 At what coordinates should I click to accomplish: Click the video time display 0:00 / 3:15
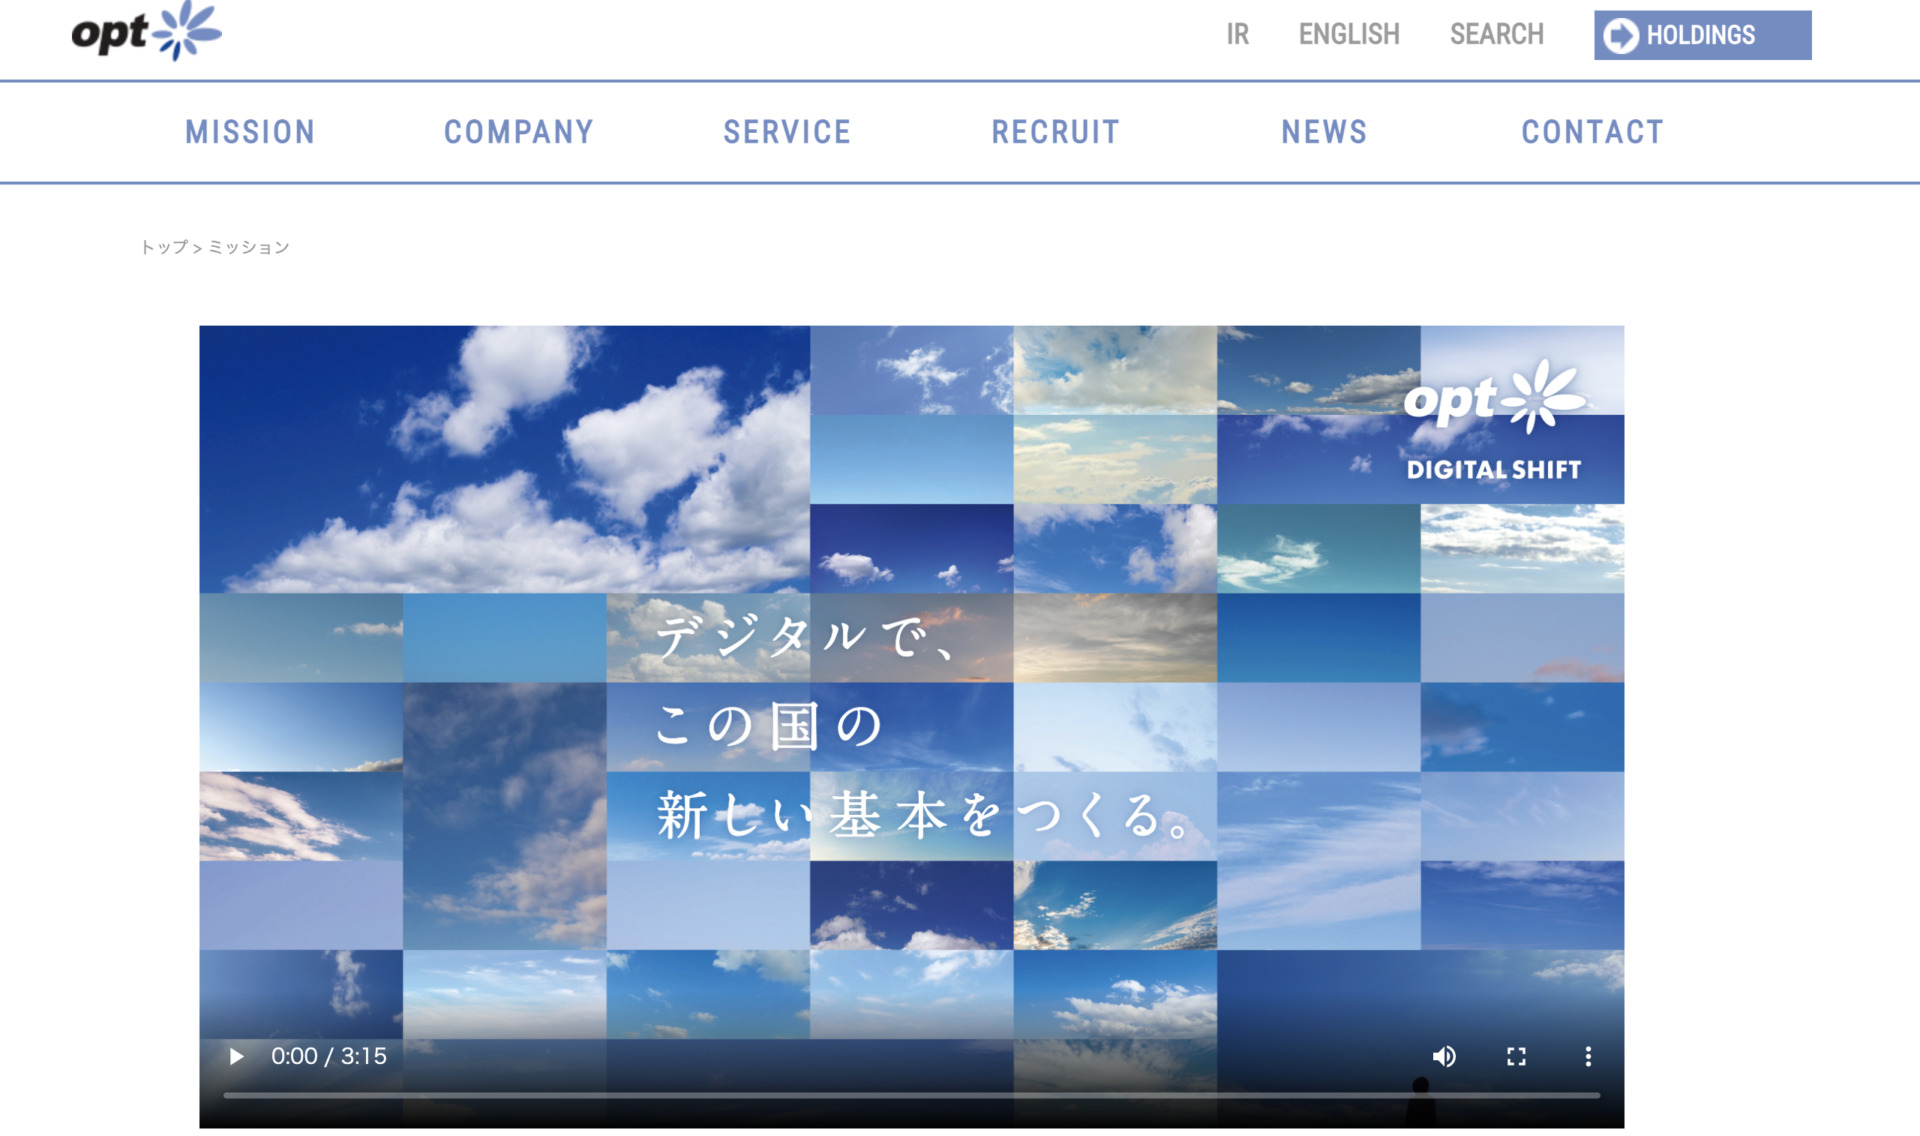[x=329, y=1056]
